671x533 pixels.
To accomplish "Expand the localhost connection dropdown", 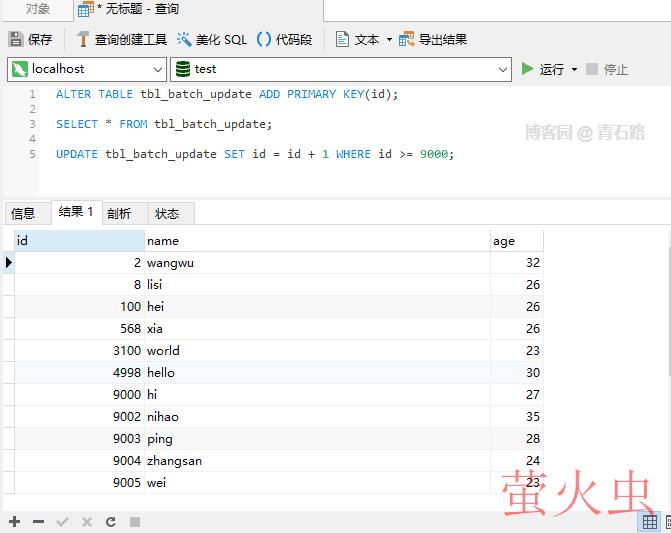I will [157, 69].
